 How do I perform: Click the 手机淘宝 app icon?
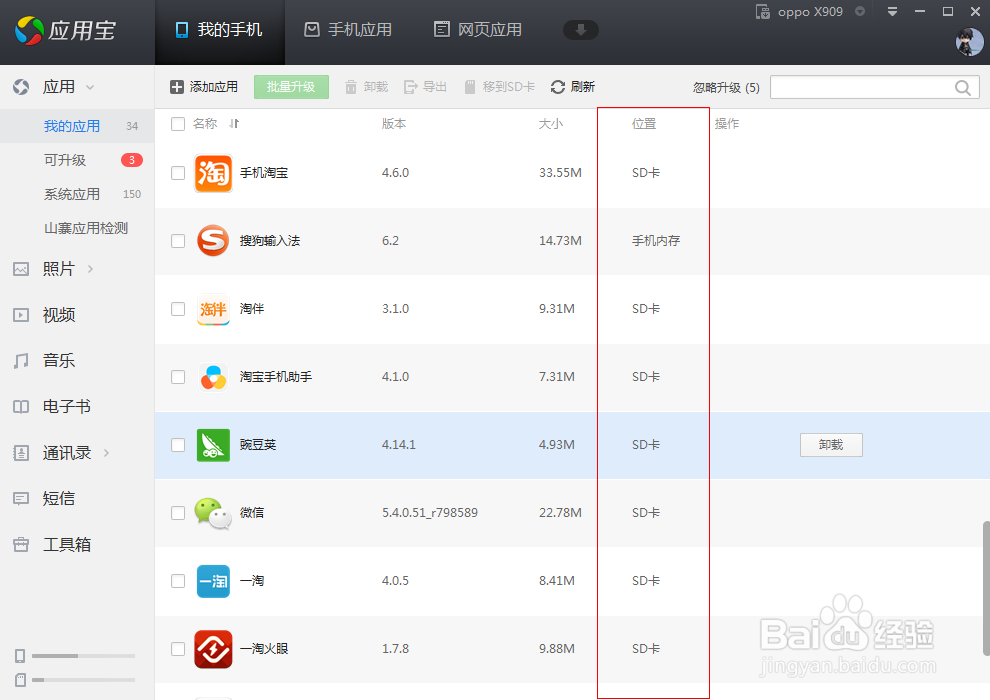pos(213,173)
